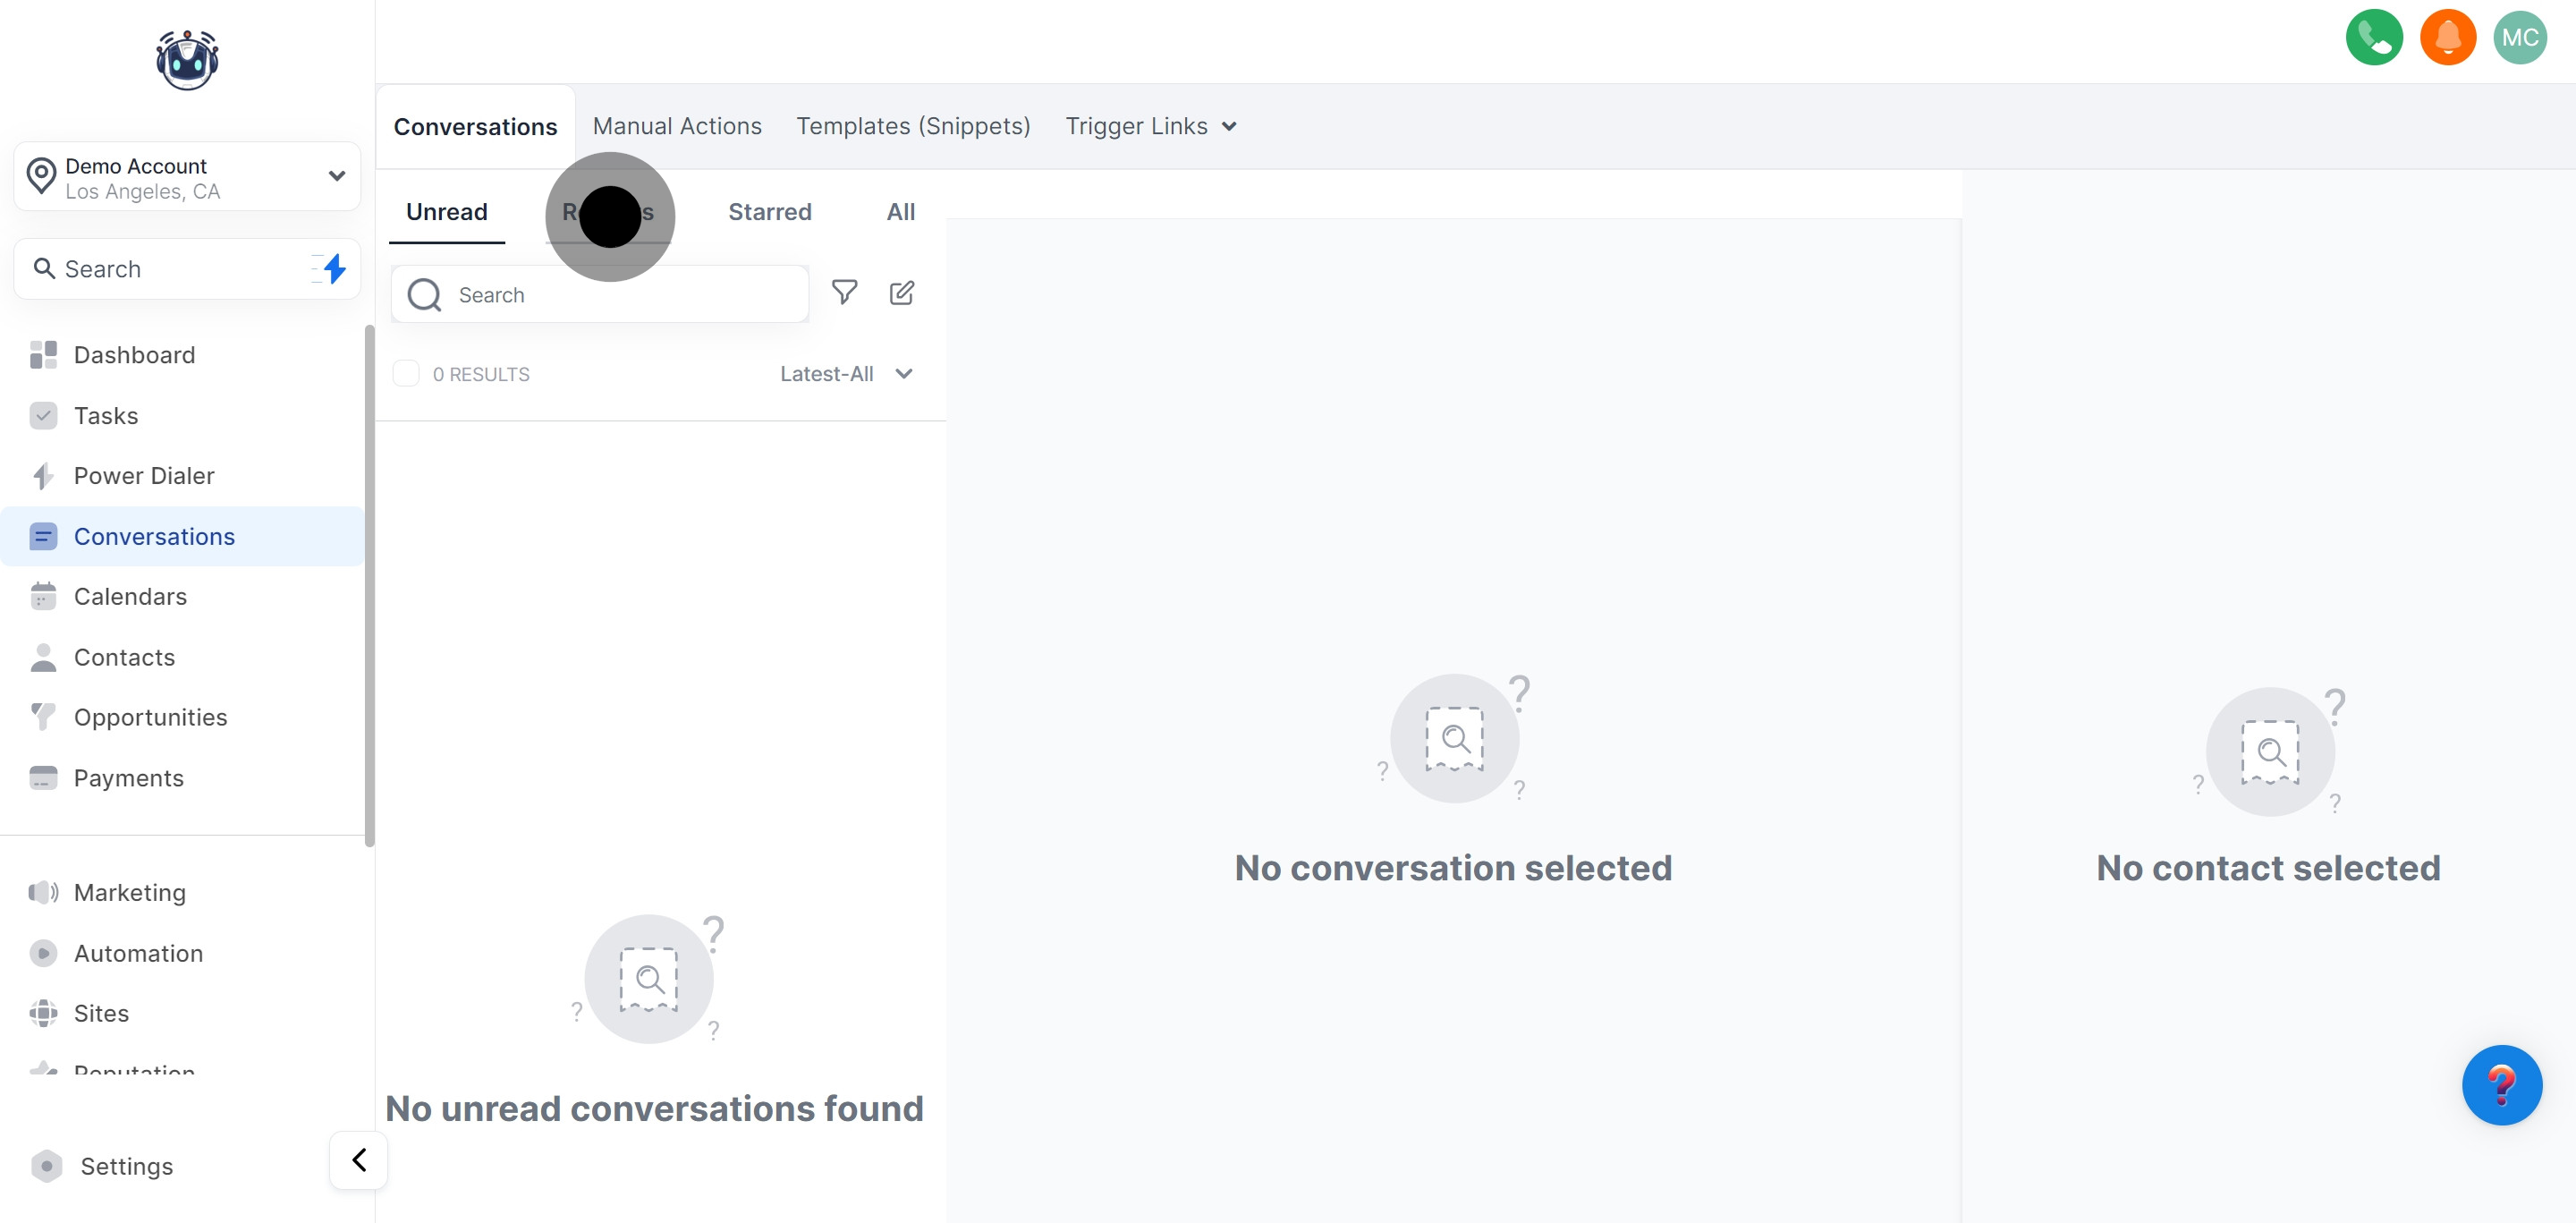Switch to the Starred tab
Image resolution: width=2576 pixels, height=1223 pixels.
(x=769, y=212)
